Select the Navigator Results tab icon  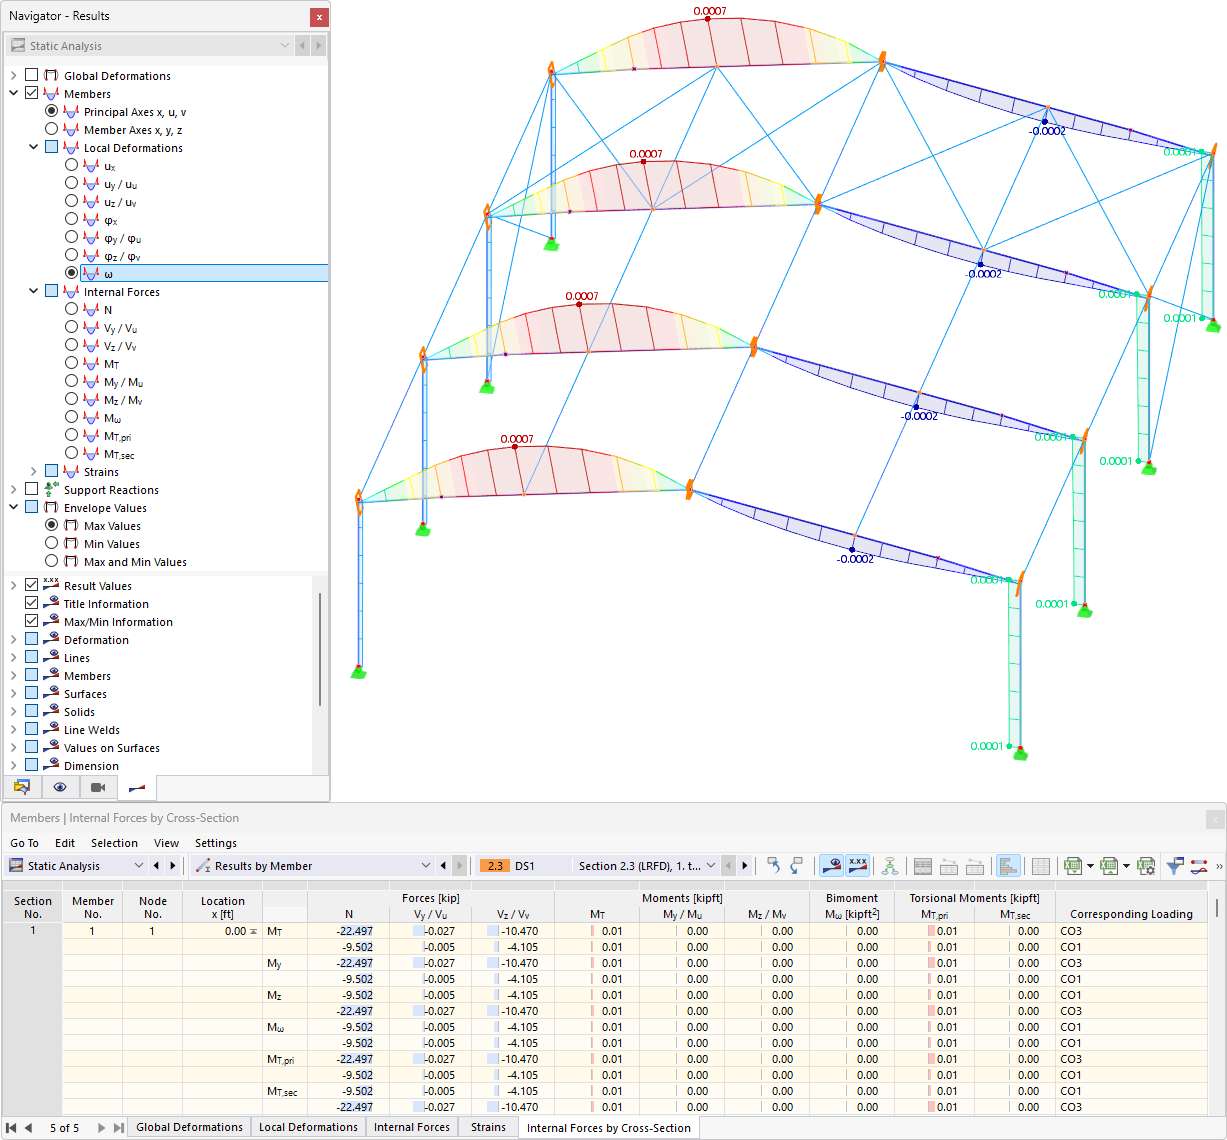click(x=137, y=787)
